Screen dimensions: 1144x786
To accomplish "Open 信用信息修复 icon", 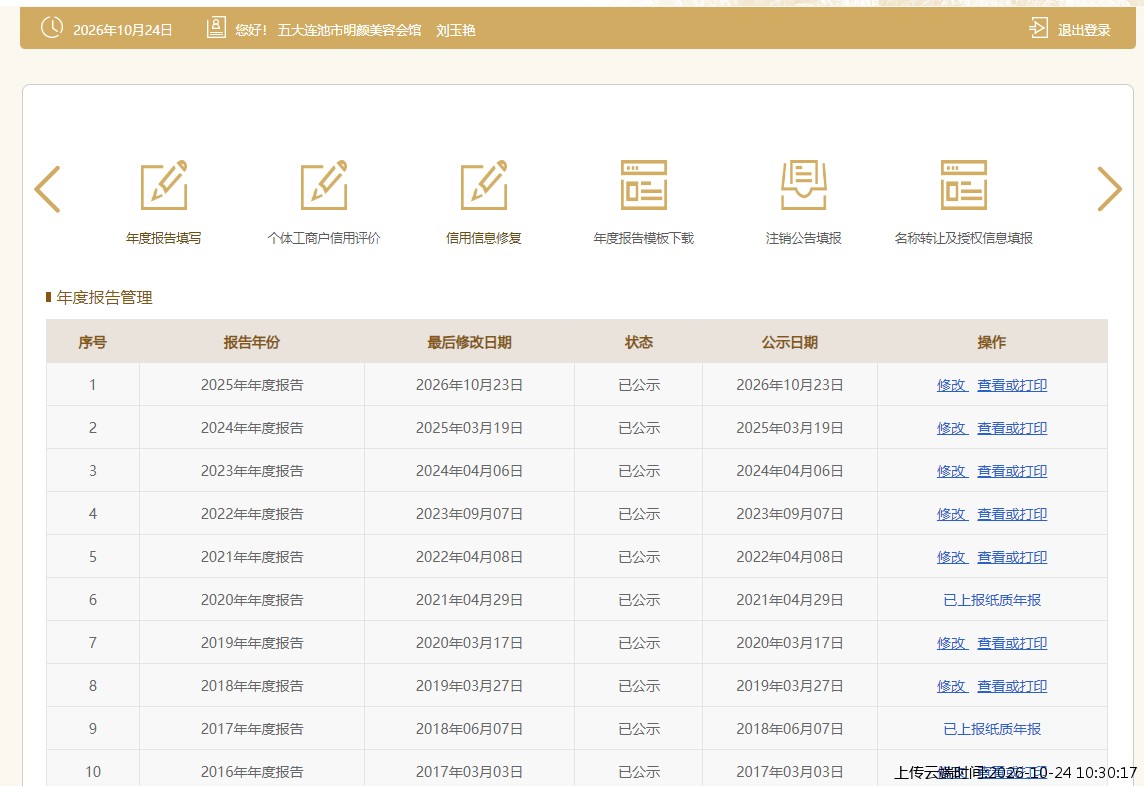I will click(484, 185).
